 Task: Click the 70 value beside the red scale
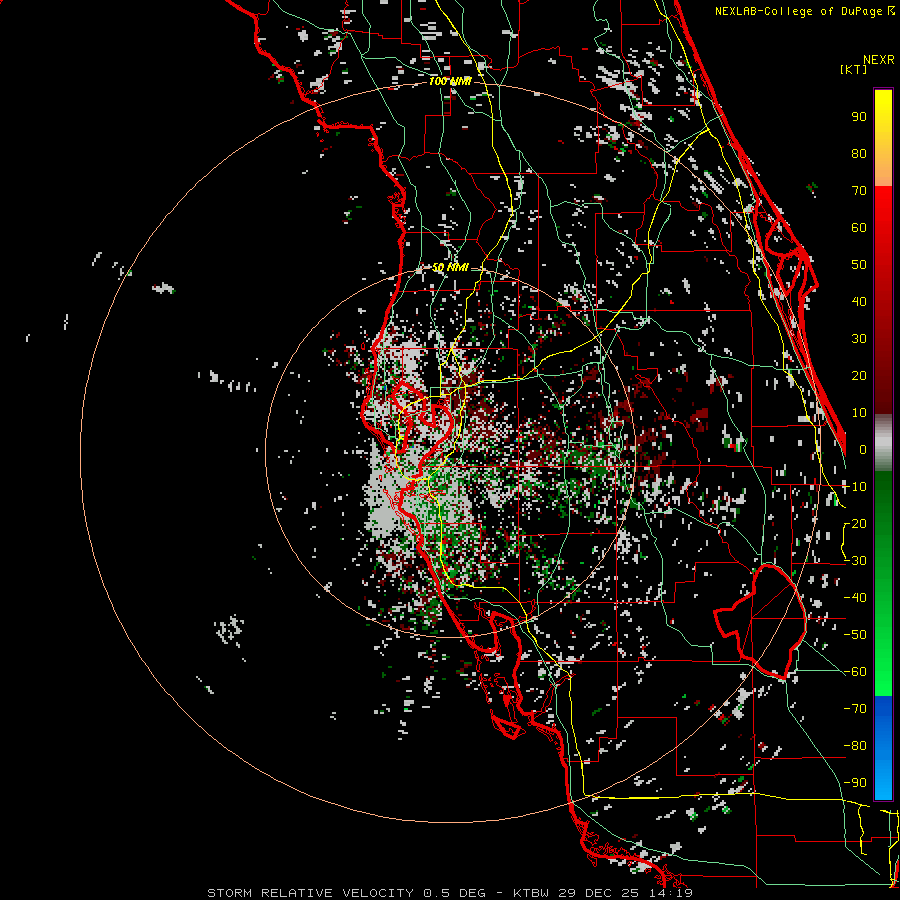click(859, 191)
